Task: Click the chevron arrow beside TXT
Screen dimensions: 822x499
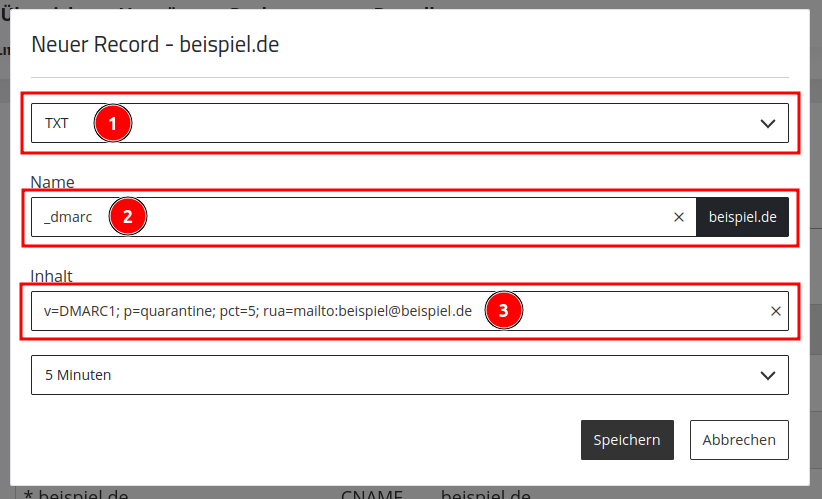Action: pyautogui.click(x=767, y=124)
